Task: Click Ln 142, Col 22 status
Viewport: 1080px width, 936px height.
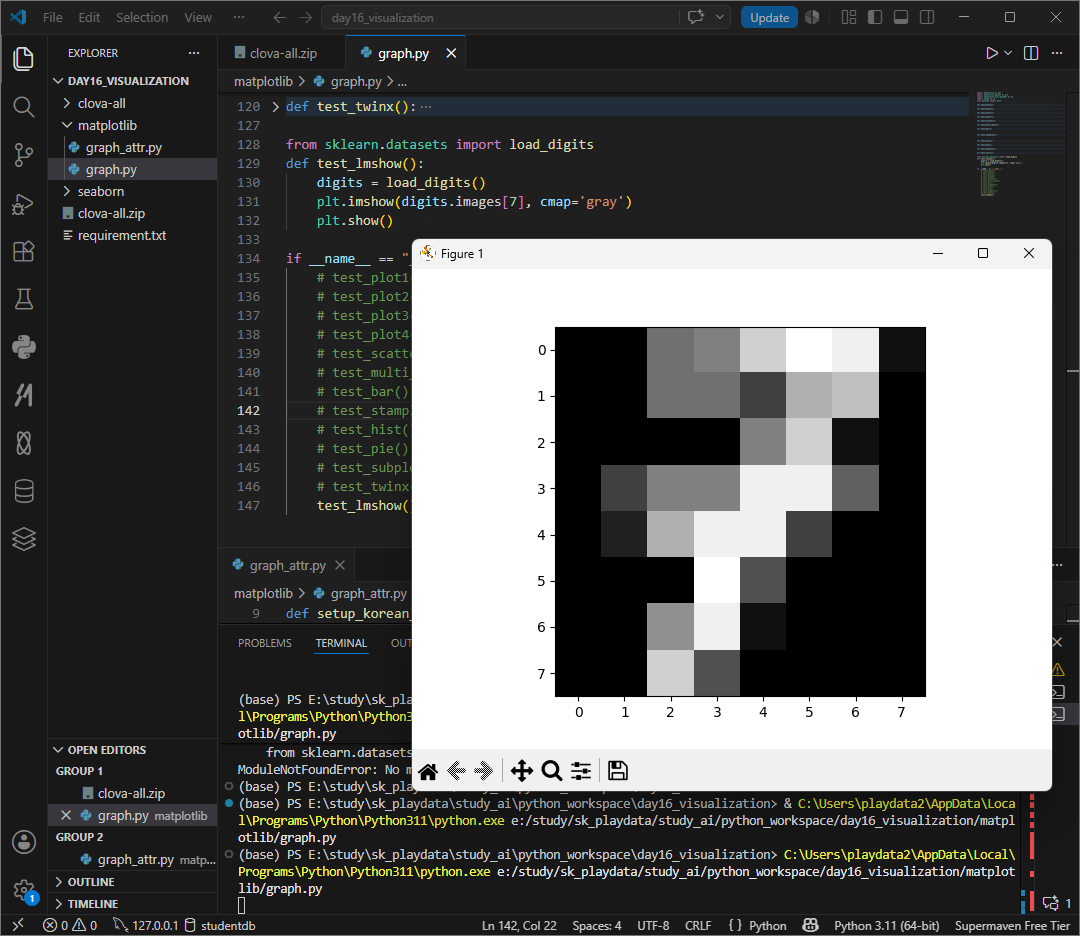Action: click(519, 925)
